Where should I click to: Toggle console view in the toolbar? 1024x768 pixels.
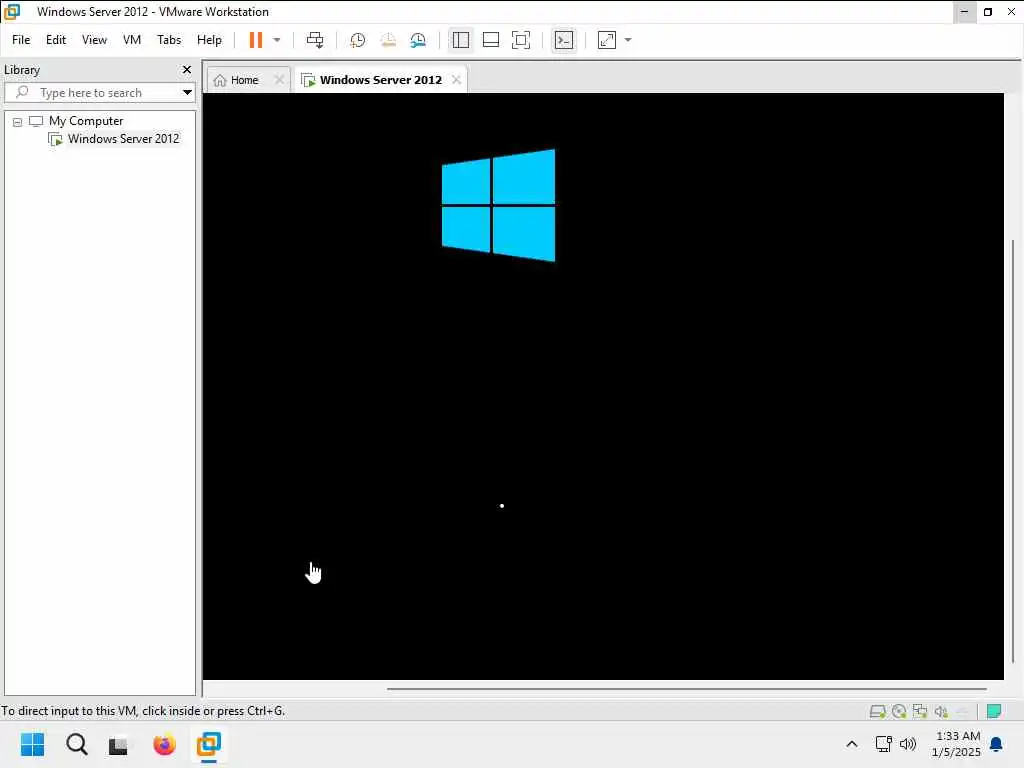(564, 40)
